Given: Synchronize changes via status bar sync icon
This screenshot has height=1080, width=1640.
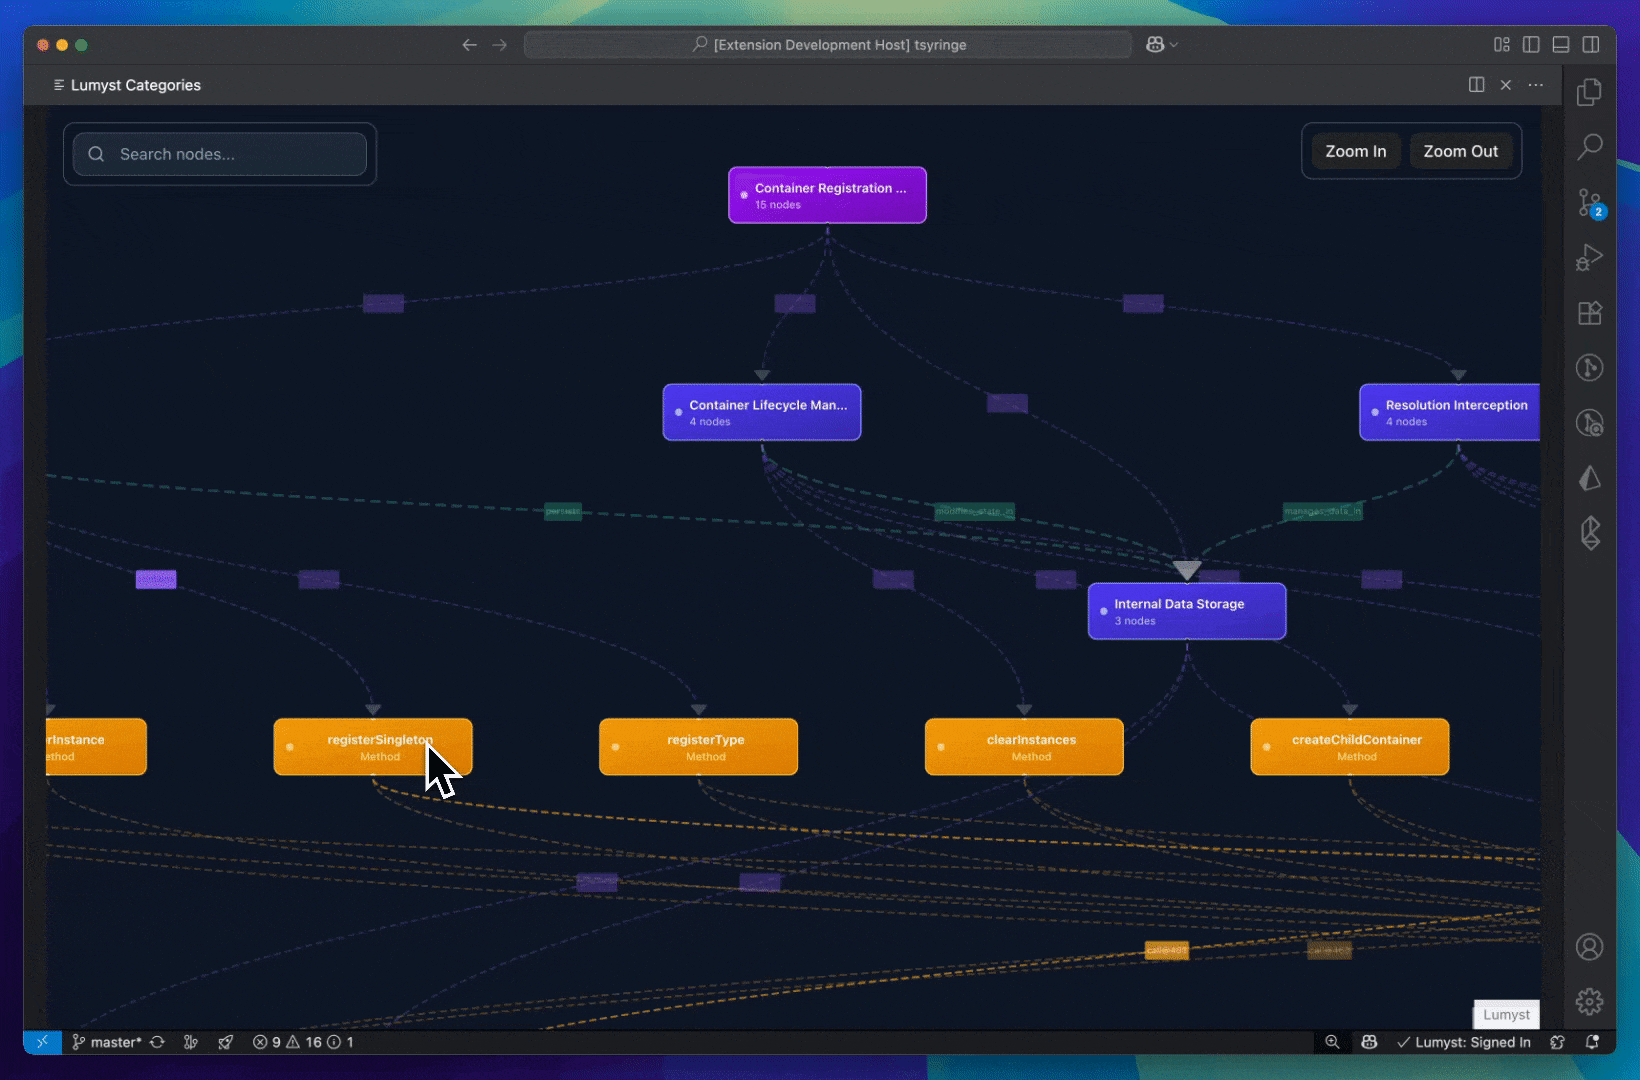Looking at the screenshot, I should click(157, 1042).
